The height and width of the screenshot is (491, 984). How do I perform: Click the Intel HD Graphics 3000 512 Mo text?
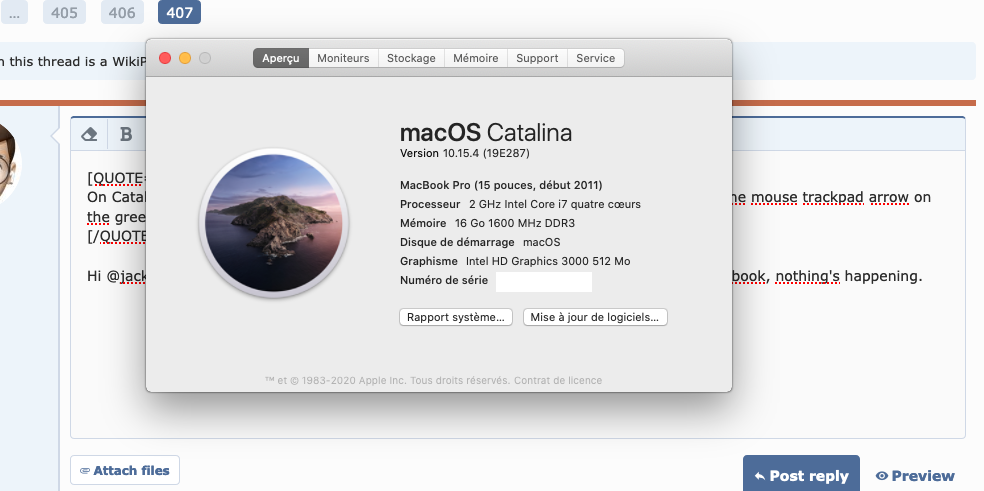(548, 261)
